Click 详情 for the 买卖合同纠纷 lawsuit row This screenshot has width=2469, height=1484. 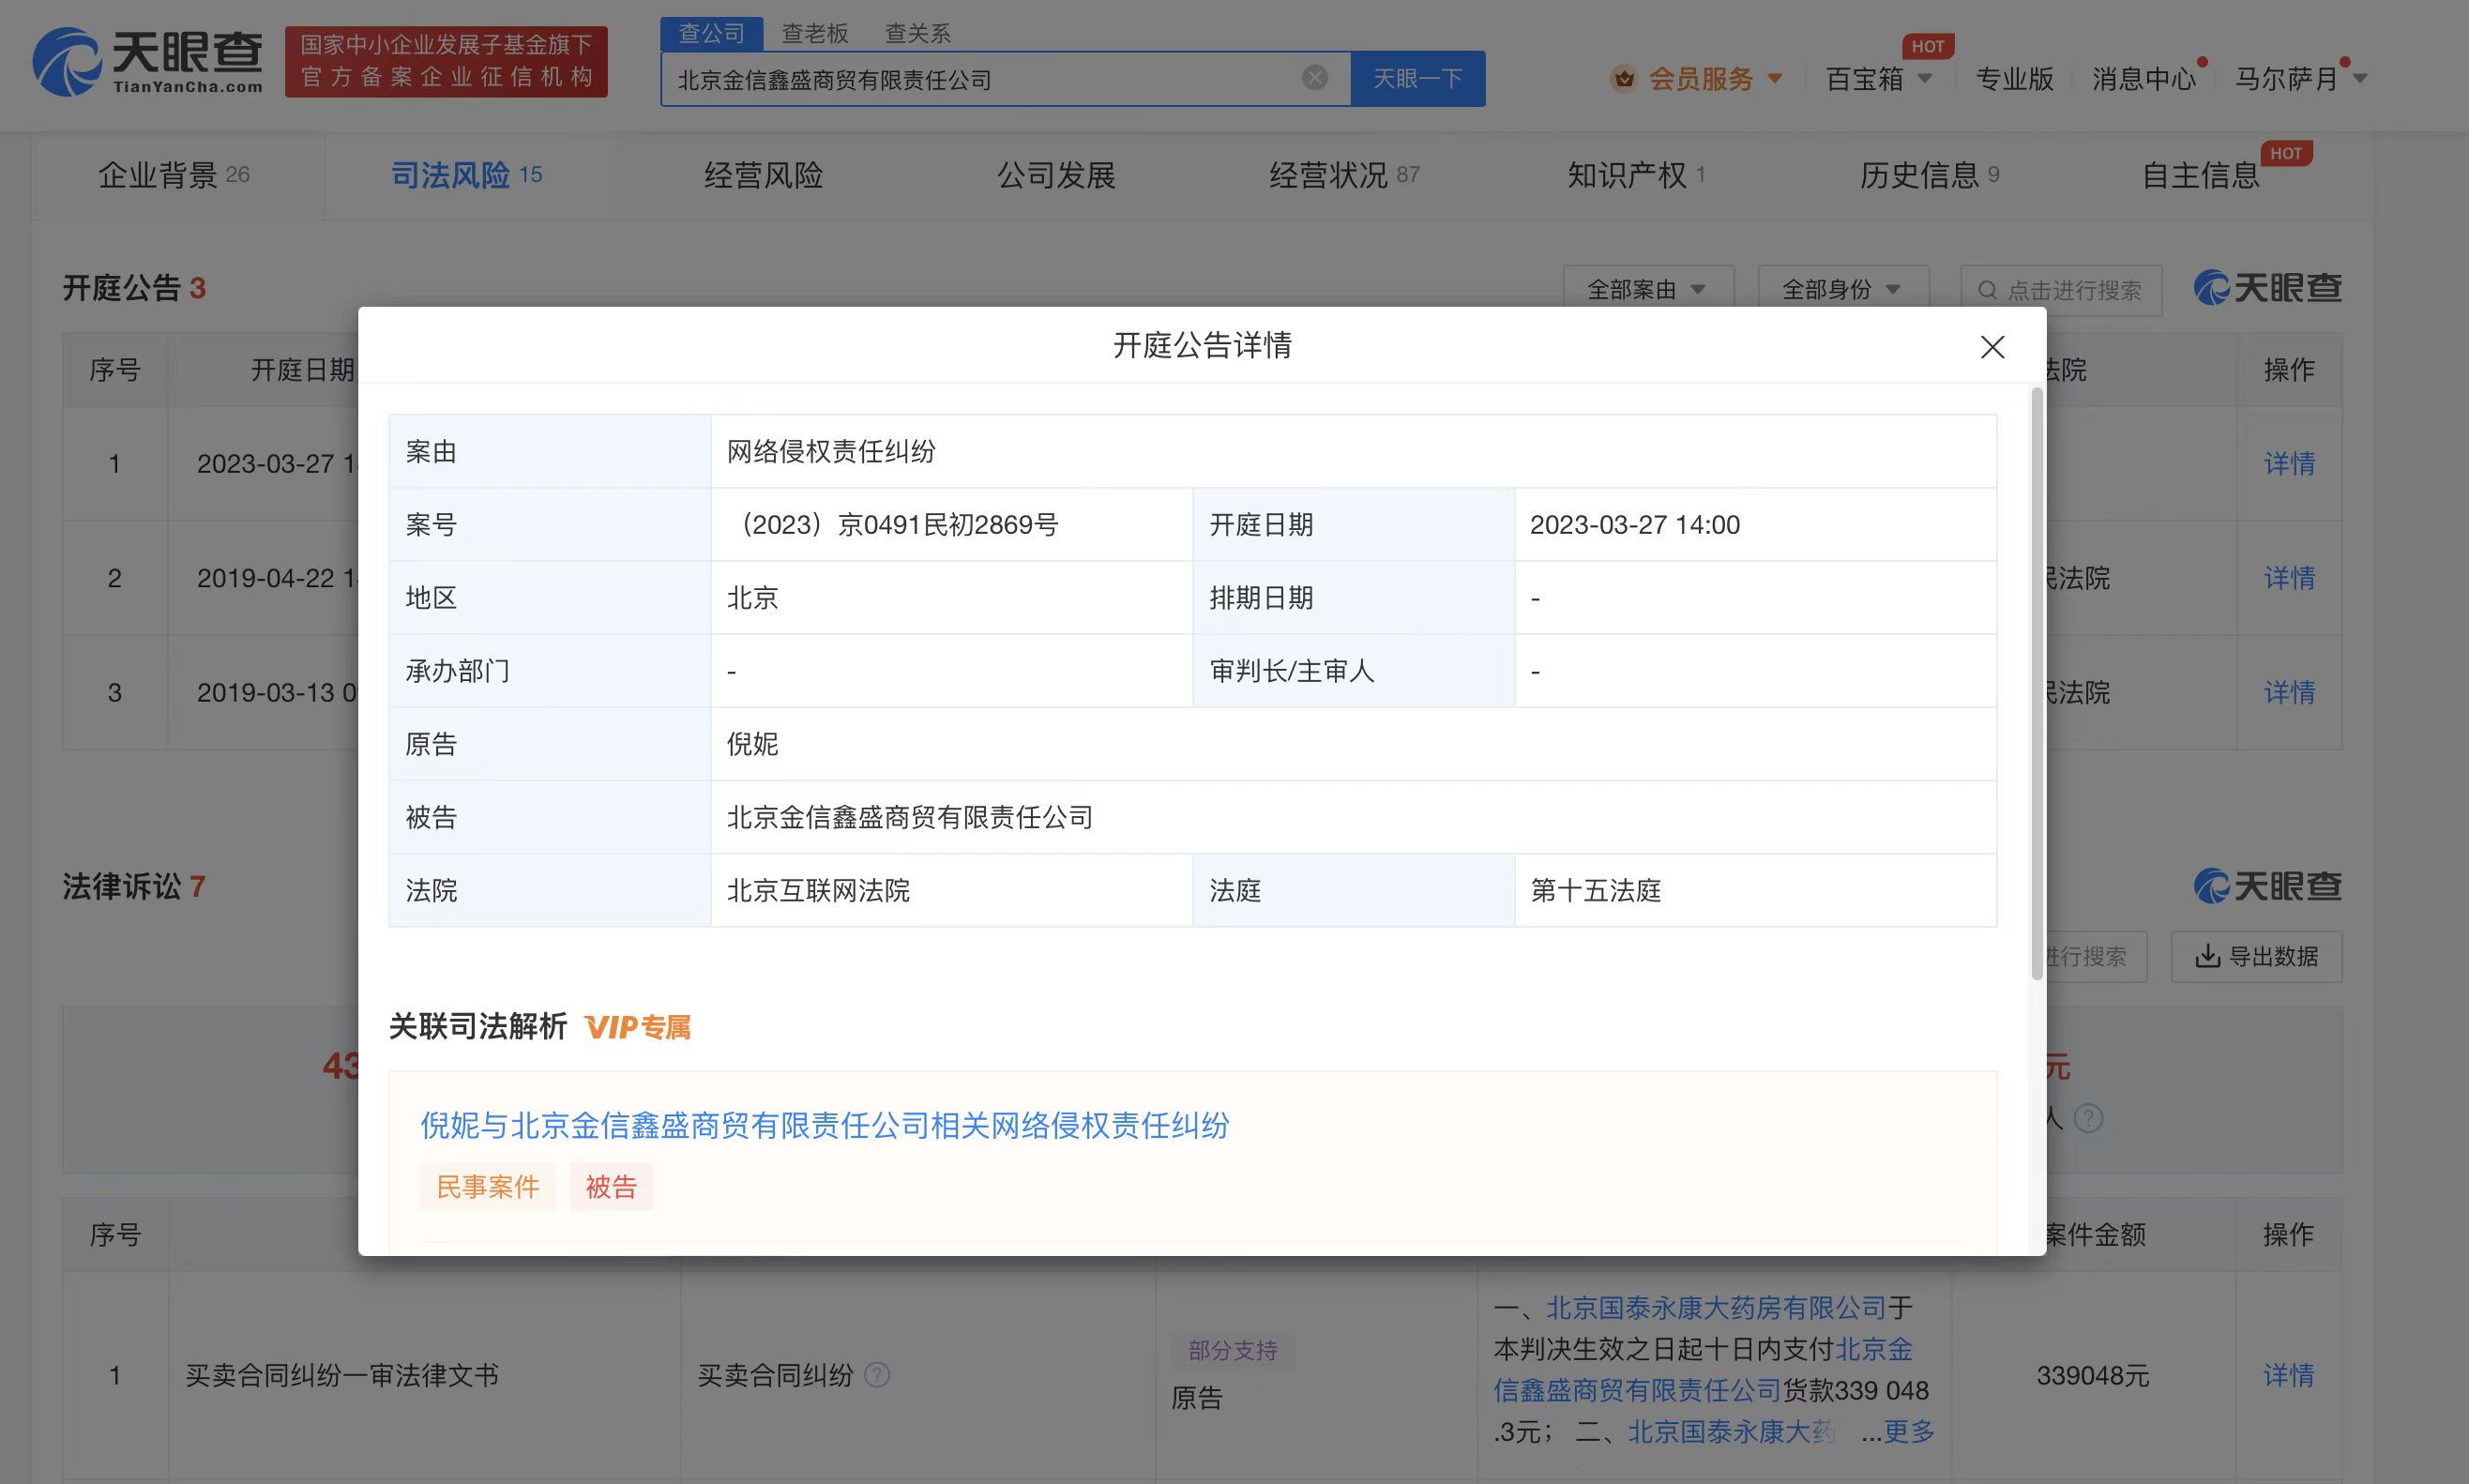(x=2289, y=1375)
